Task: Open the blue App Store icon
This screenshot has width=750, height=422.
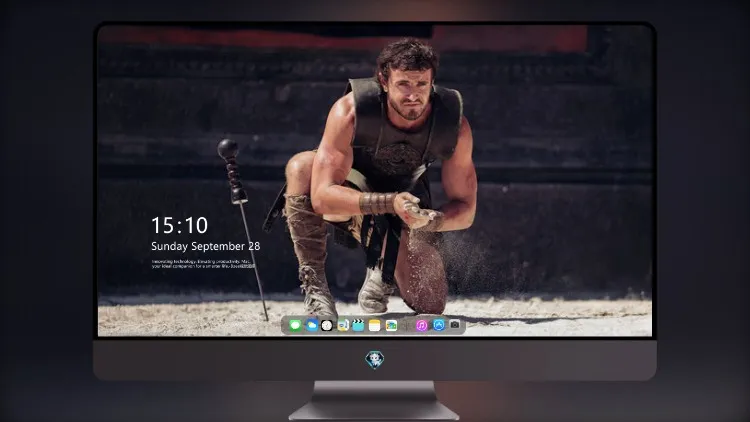Action: point(439,325)
